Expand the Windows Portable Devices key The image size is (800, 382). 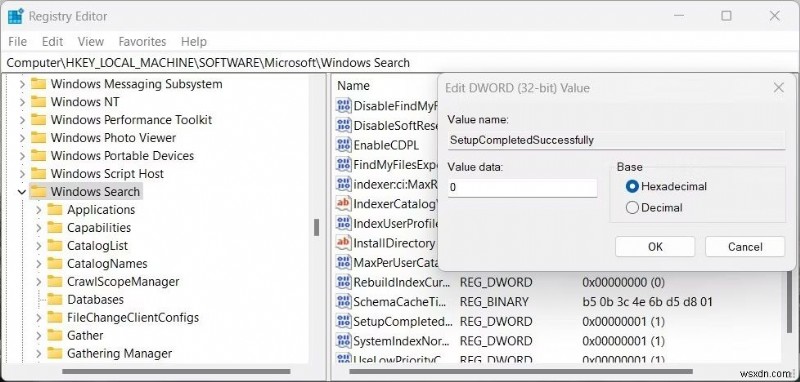22,156
